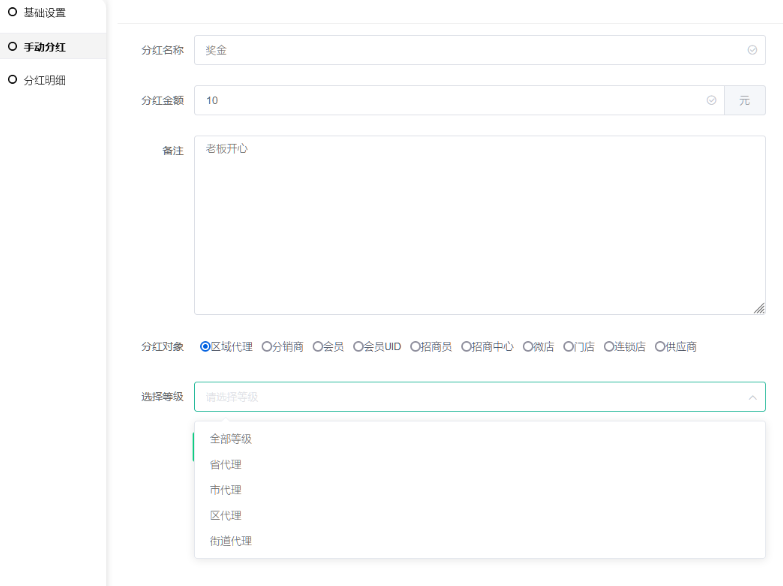Pick 省代理 in the dropdown list
783x586 pixels.
[x=225, y=465]
